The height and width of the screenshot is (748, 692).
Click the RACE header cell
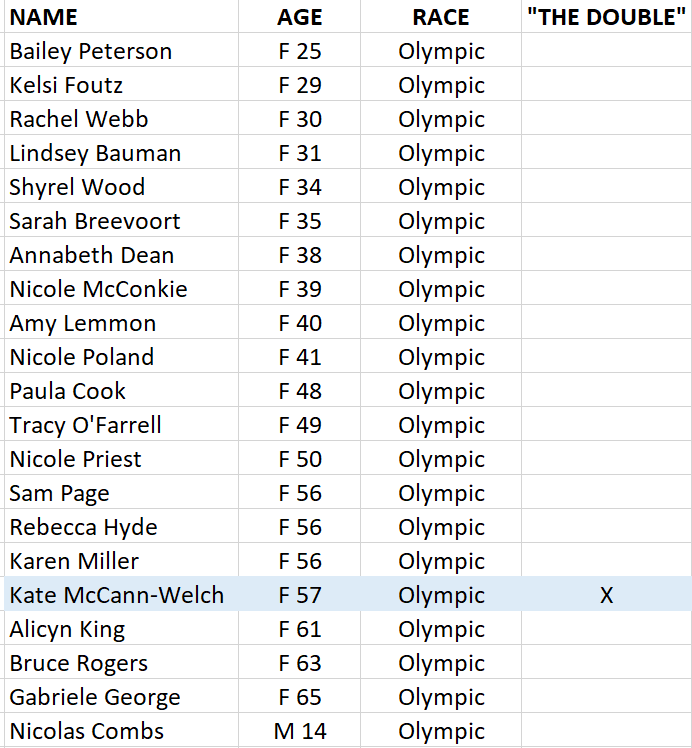(x=441, y=16)
